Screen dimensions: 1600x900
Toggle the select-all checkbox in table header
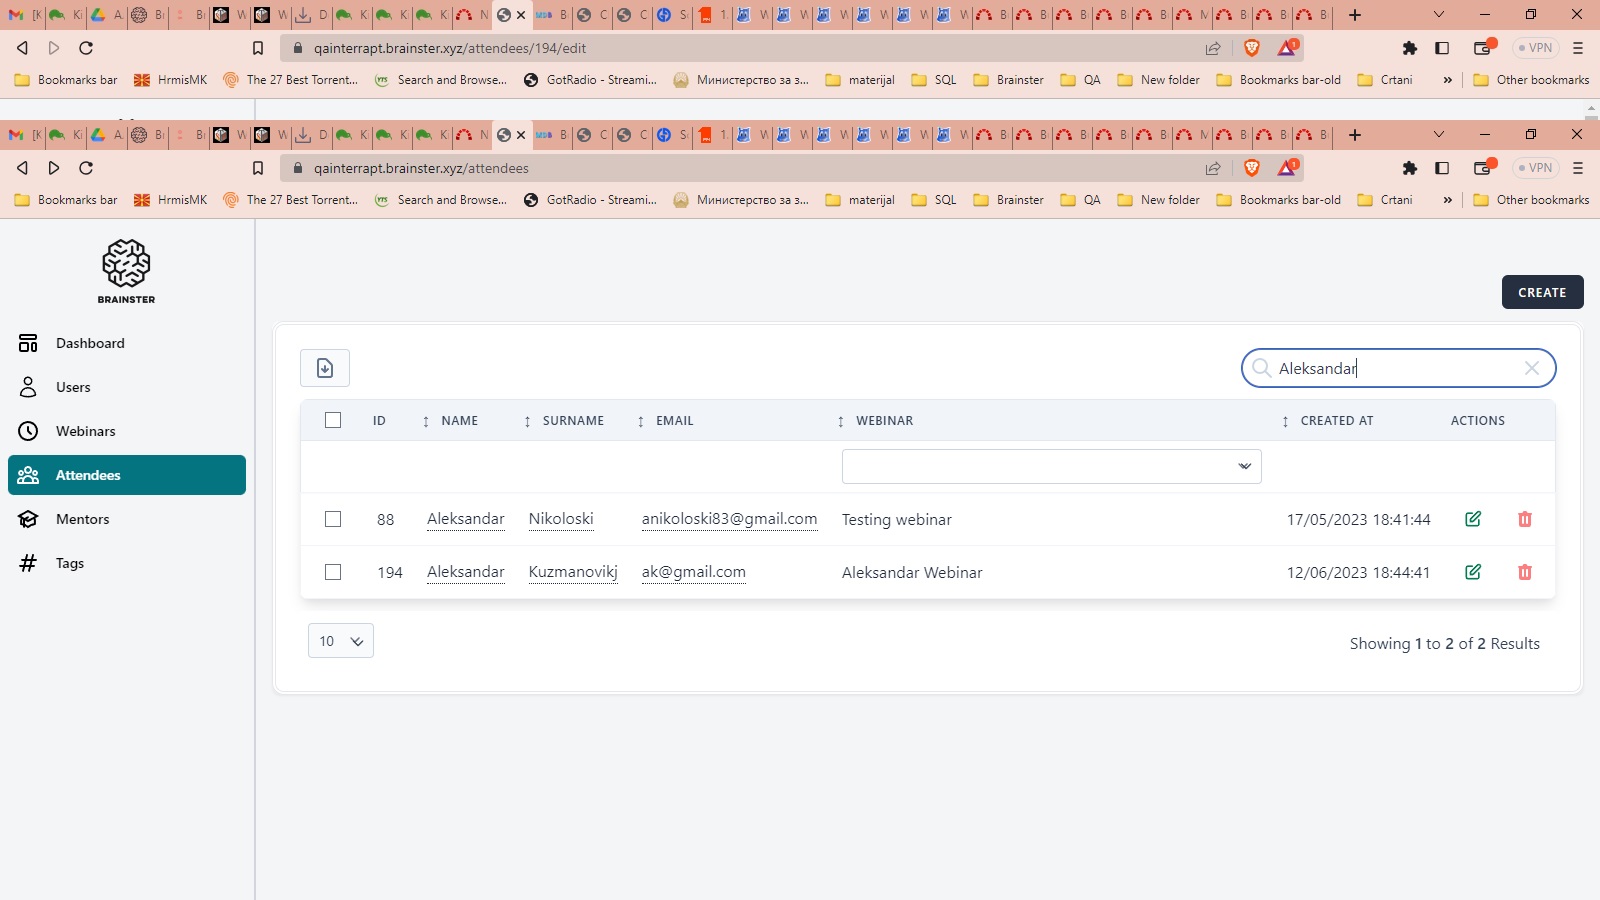[333, 420]
